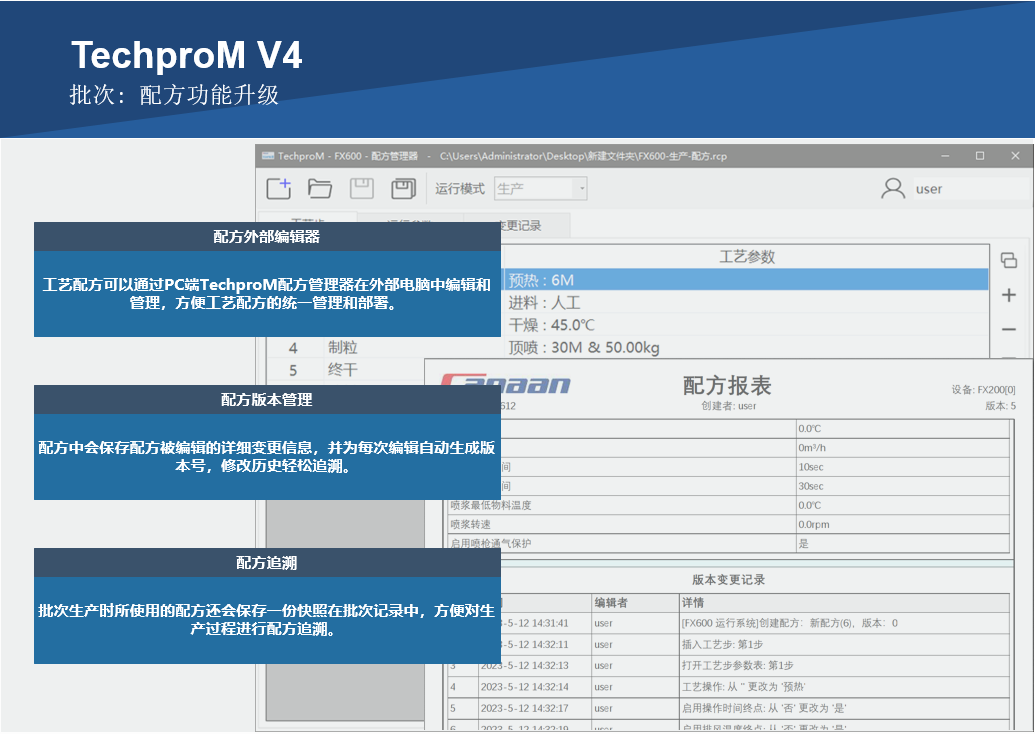Click log entry 创建配方: 新配方(6)

[789, 623]
